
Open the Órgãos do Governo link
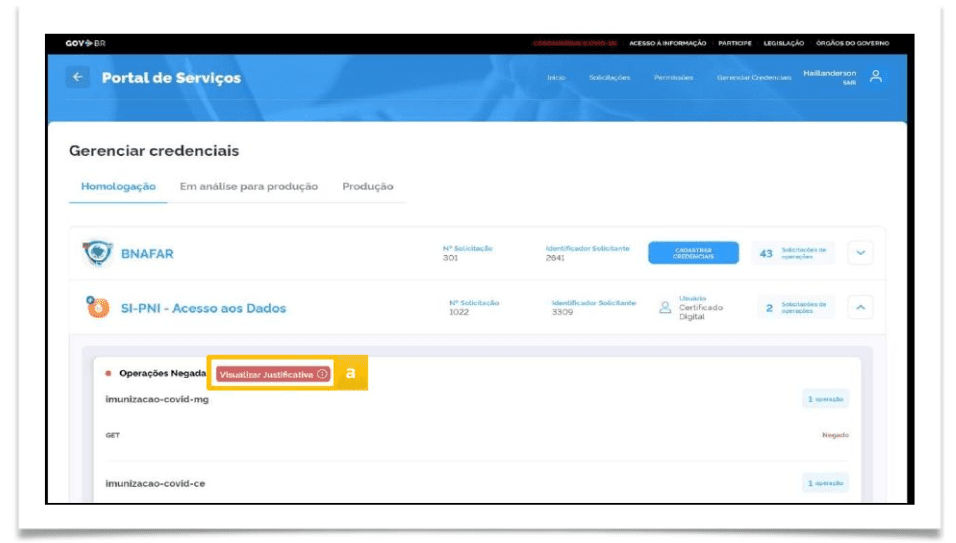852,43
